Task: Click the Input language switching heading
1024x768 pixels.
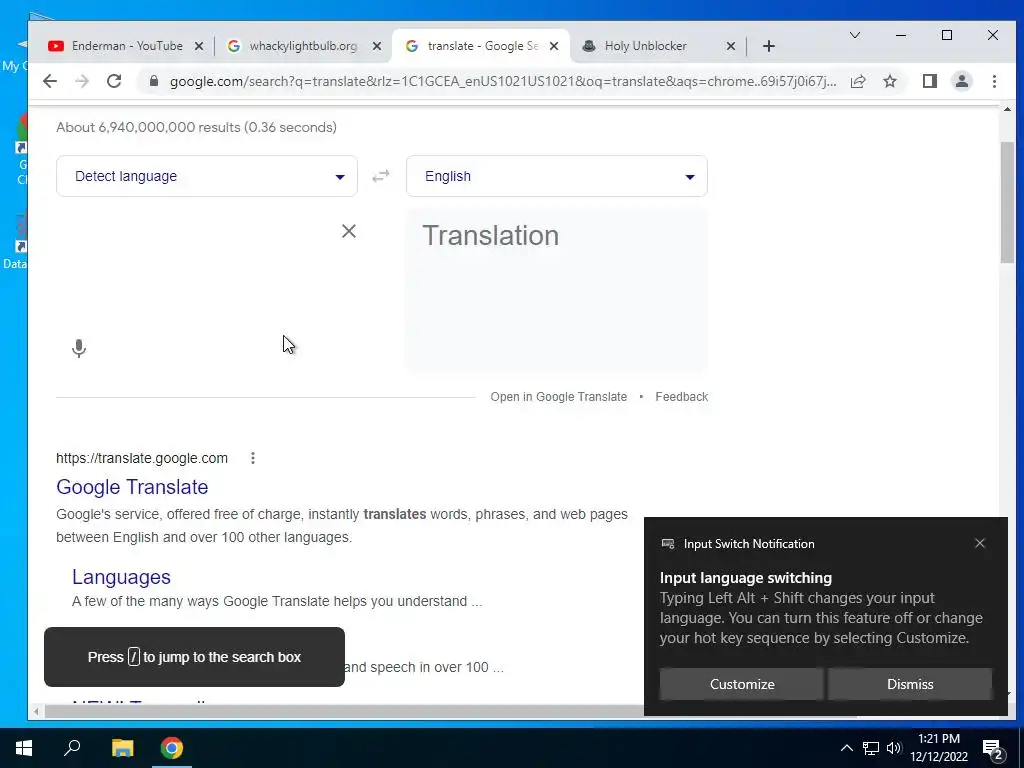Action: point(746,578)
